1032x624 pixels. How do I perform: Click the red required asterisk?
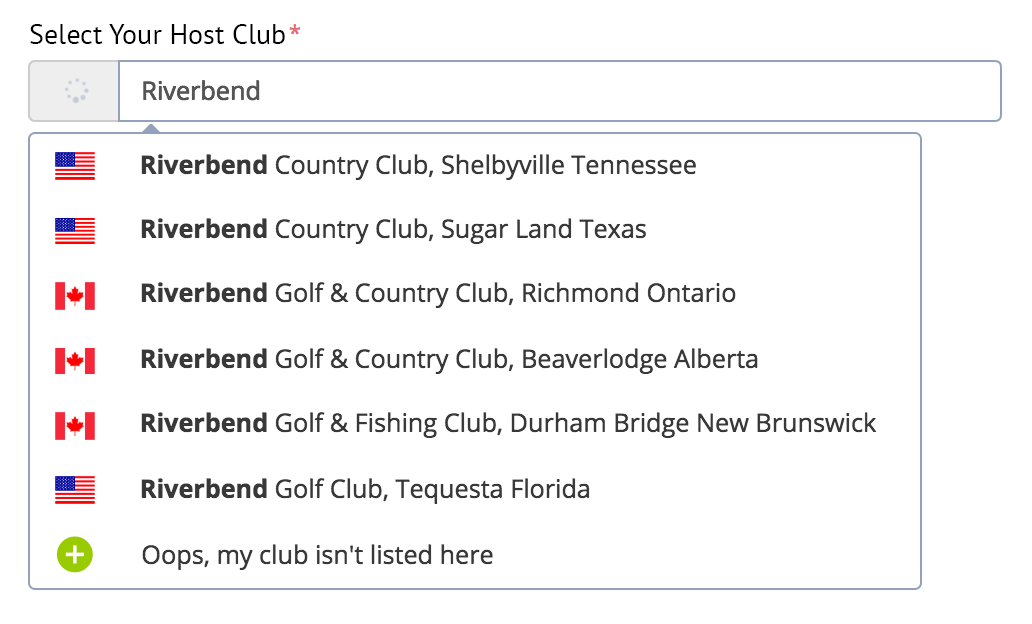tap(295, 30)
